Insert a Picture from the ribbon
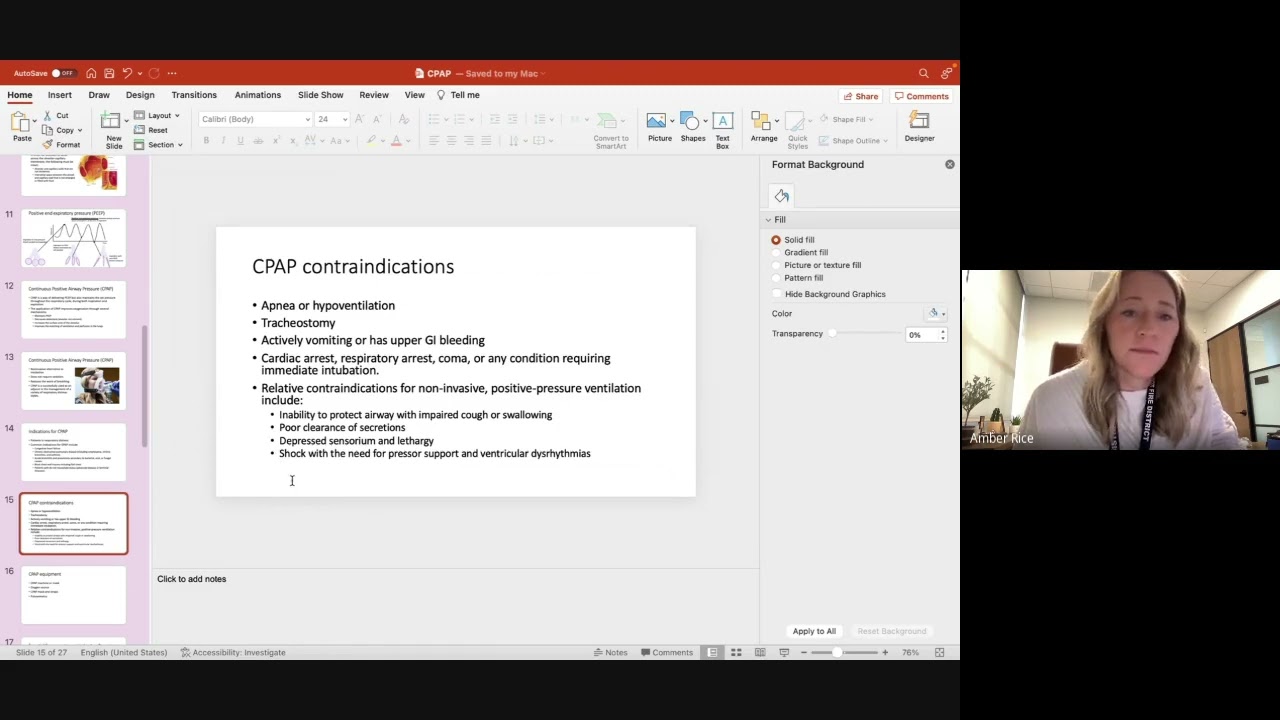This screenshot has height=720, width=1280. tap(659, 127)
